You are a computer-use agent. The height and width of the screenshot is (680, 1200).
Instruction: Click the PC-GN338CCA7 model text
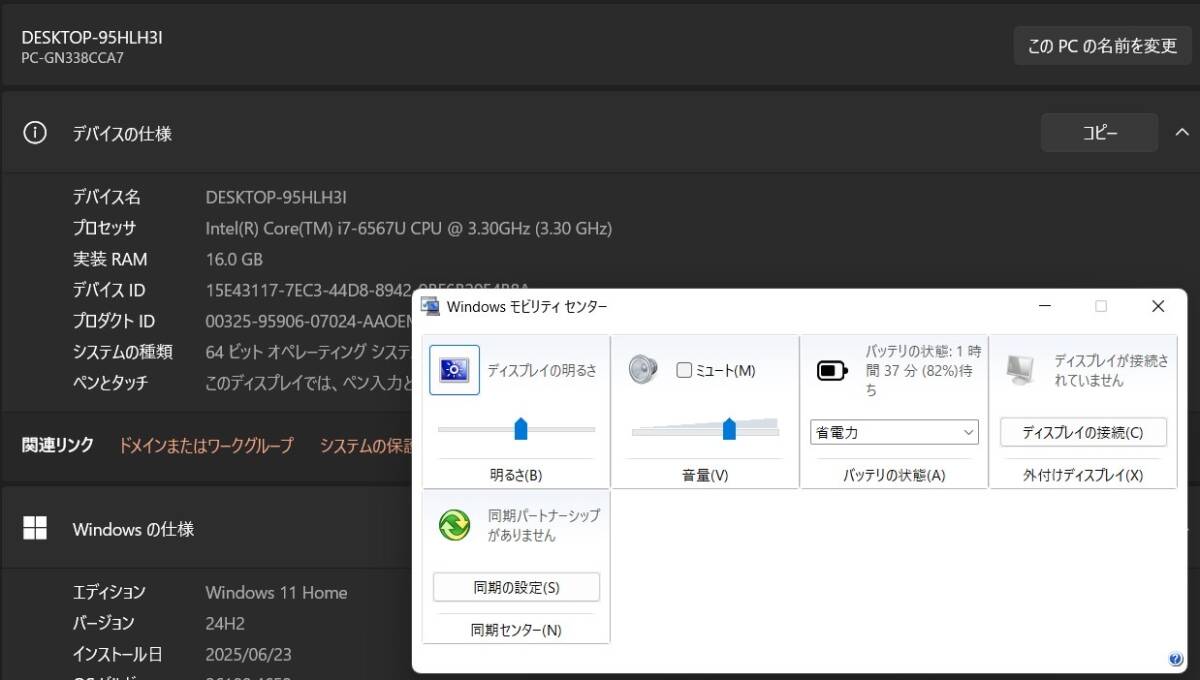click(x=72, y=57)
